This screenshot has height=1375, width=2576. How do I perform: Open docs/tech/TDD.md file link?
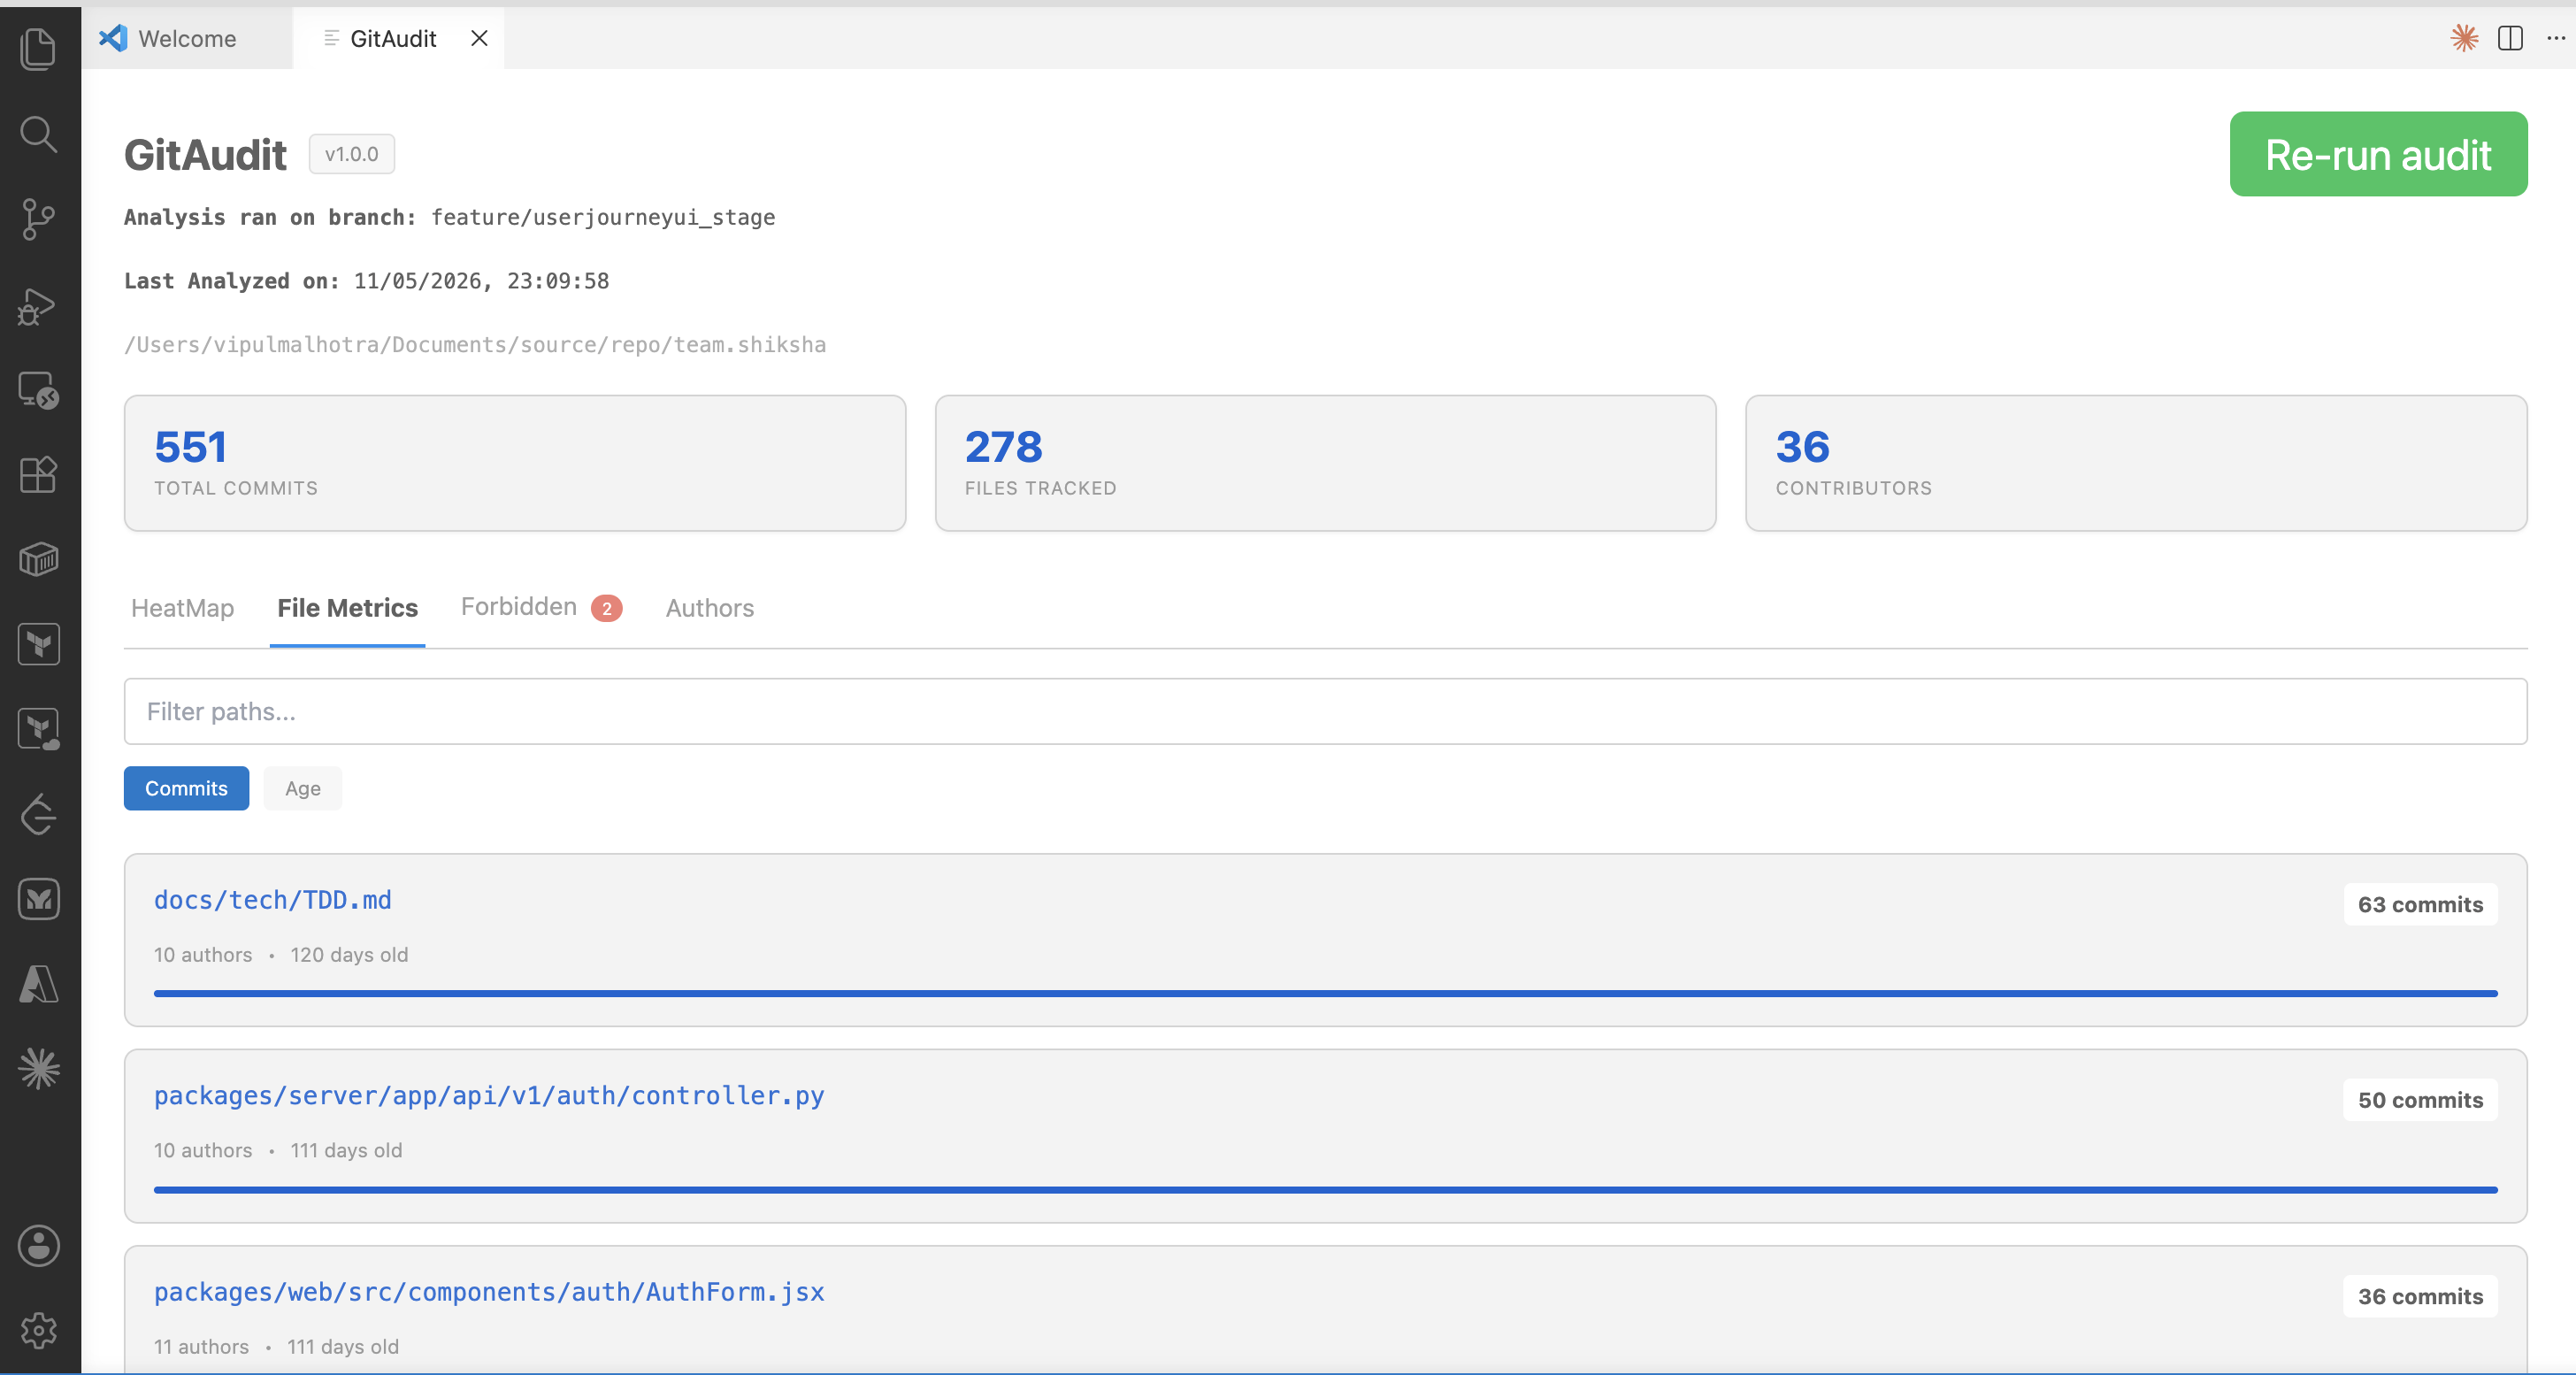click(x=272, y=900)
